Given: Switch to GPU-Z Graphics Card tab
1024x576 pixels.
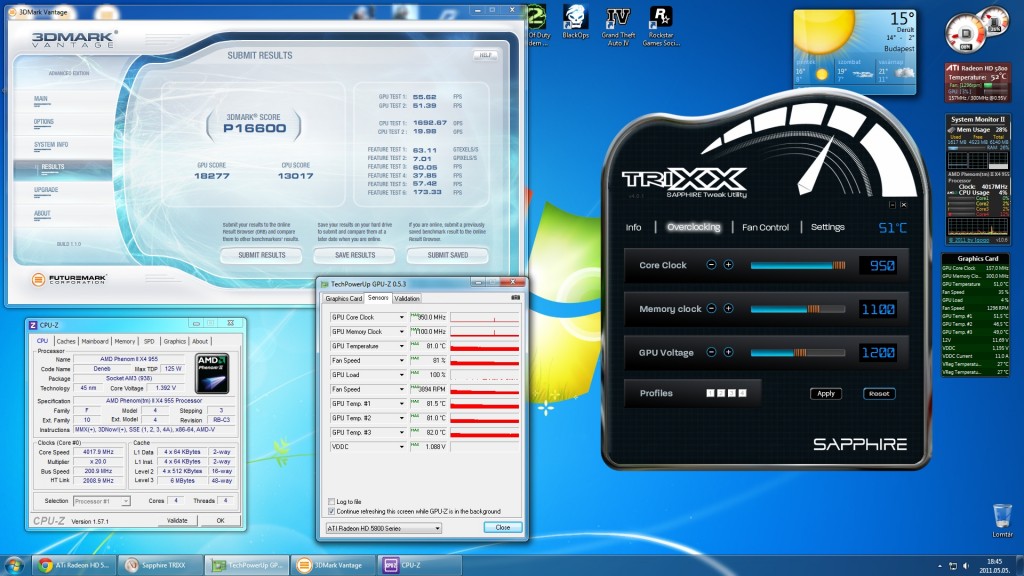Looking at the screenshot, I should pyautogui.click(x=344, y=298).
